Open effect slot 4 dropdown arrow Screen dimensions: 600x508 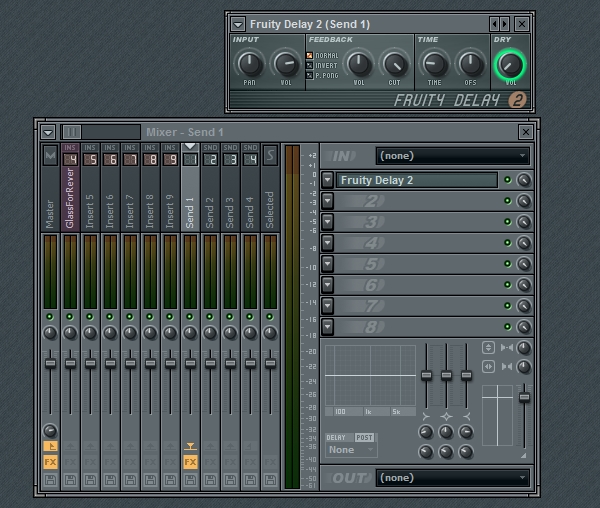(327, 243)
